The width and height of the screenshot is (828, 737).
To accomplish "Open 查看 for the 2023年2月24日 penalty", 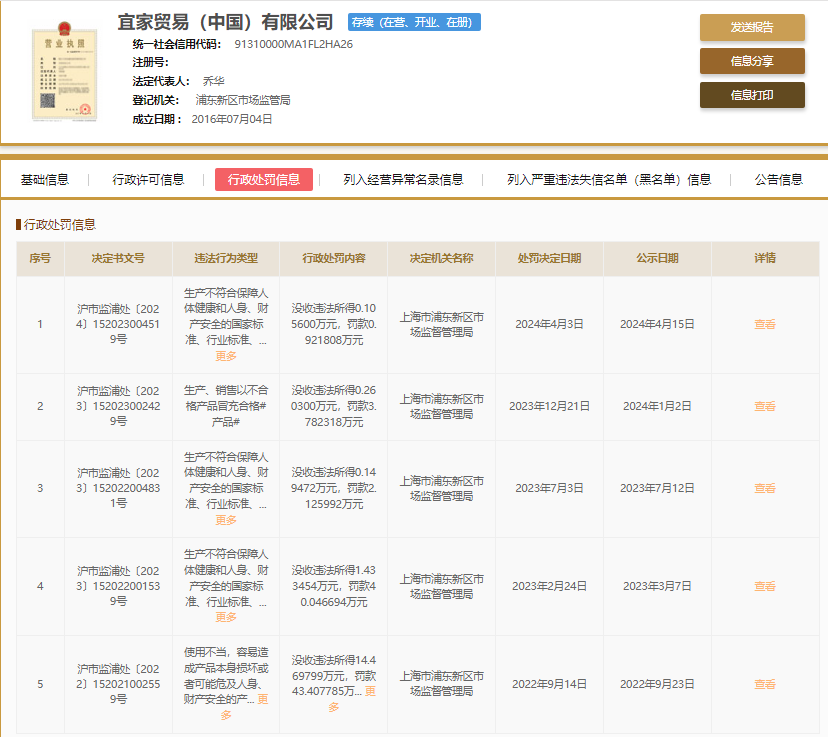I will [x=765, y=586].
